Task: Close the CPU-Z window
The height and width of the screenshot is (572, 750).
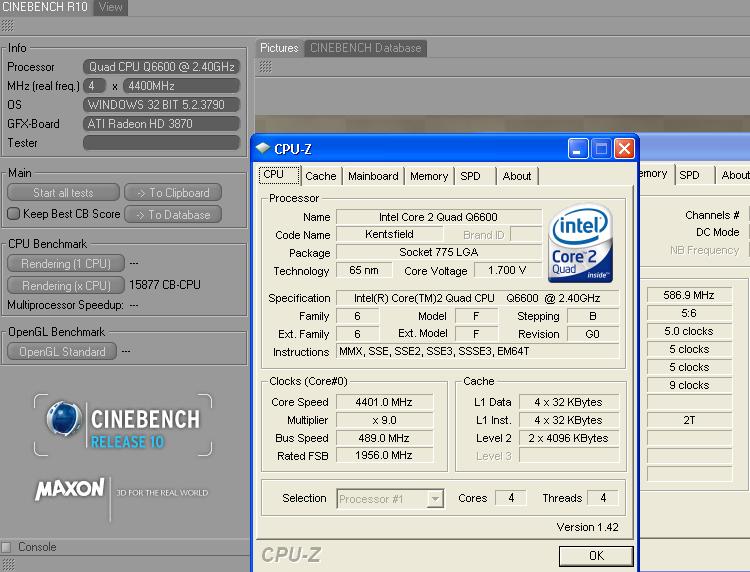Action: pos(624,149)
